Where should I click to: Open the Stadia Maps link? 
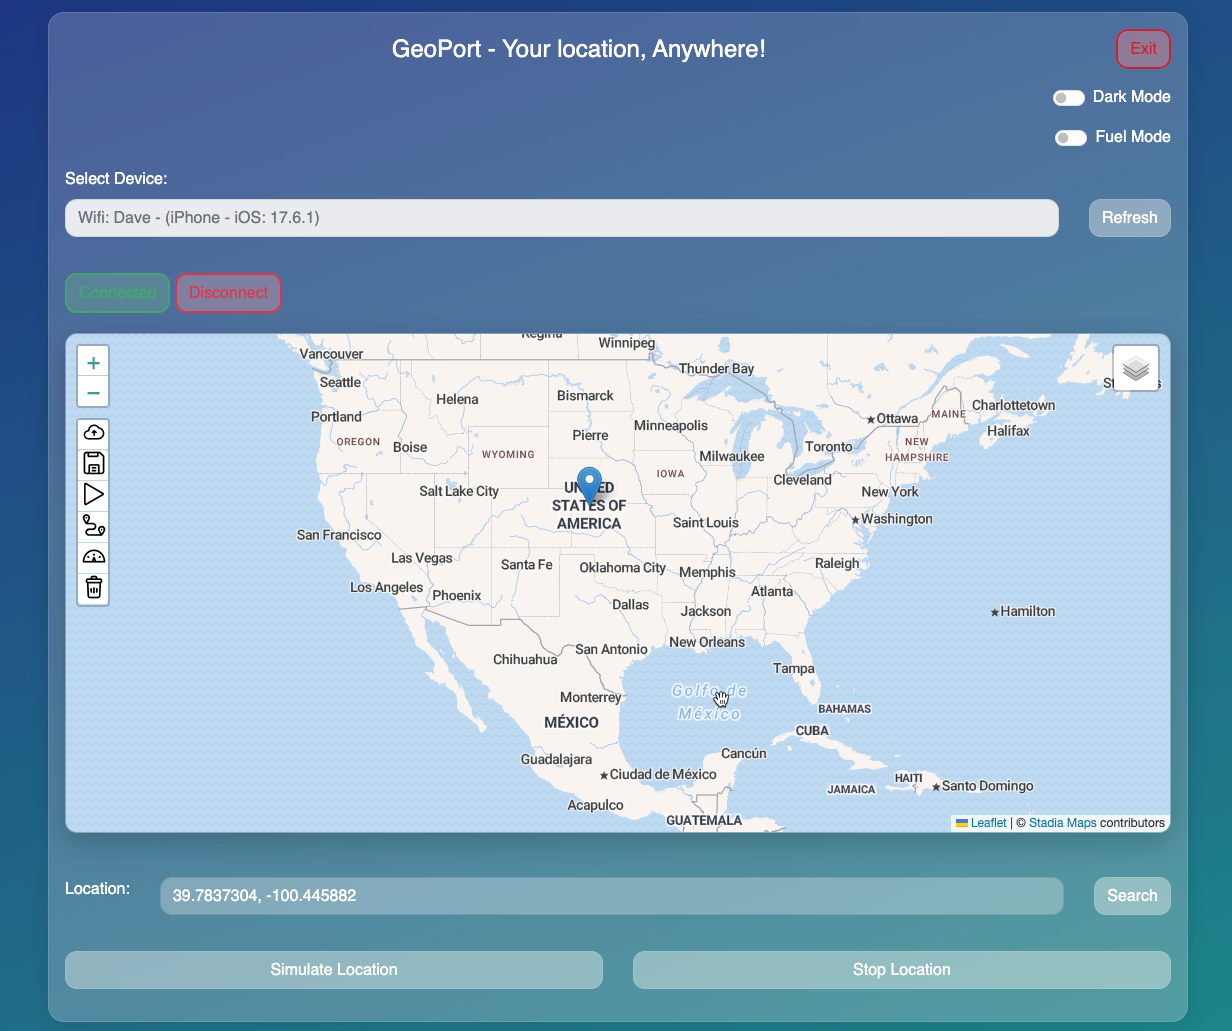[x=1062, y=823]
